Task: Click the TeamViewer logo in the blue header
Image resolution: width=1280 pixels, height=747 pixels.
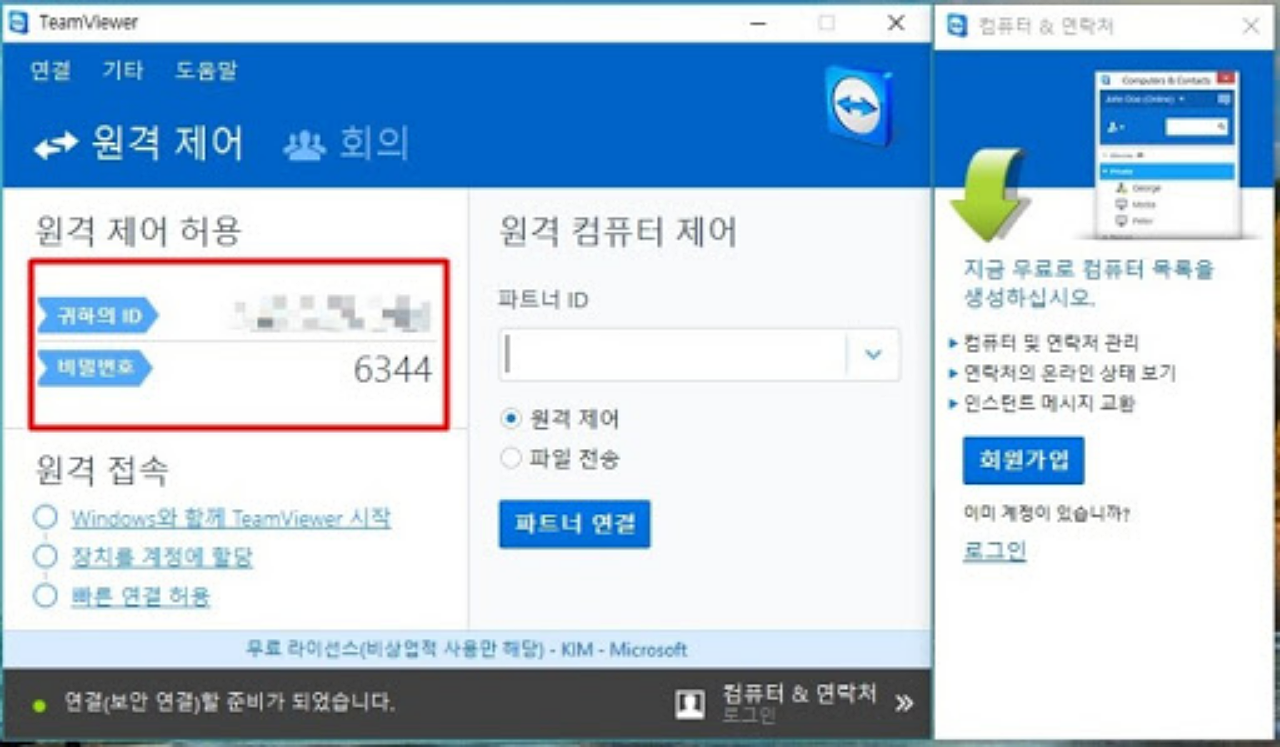Action: click(860, 105)
